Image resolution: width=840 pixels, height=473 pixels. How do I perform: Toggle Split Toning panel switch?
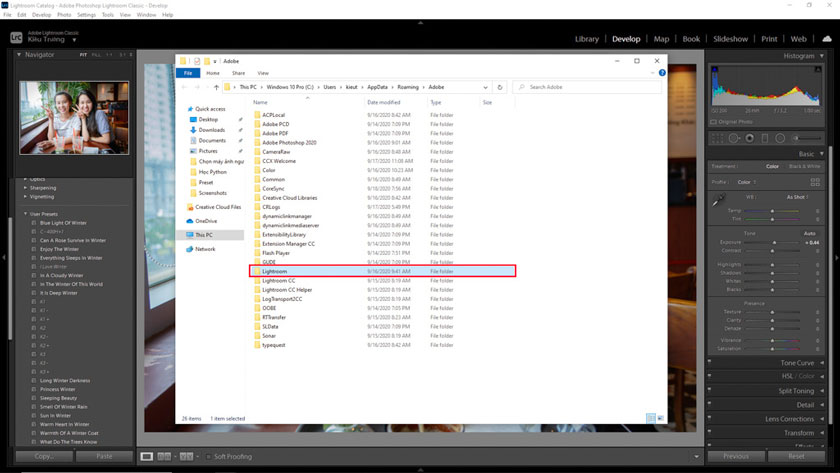point(710,391)
